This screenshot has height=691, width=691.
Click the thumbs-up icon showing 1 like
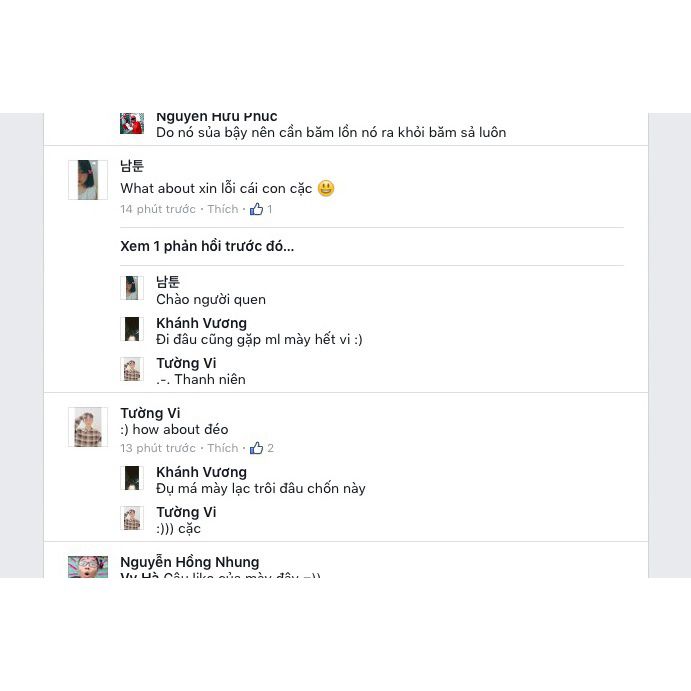(x=256, y=209)
